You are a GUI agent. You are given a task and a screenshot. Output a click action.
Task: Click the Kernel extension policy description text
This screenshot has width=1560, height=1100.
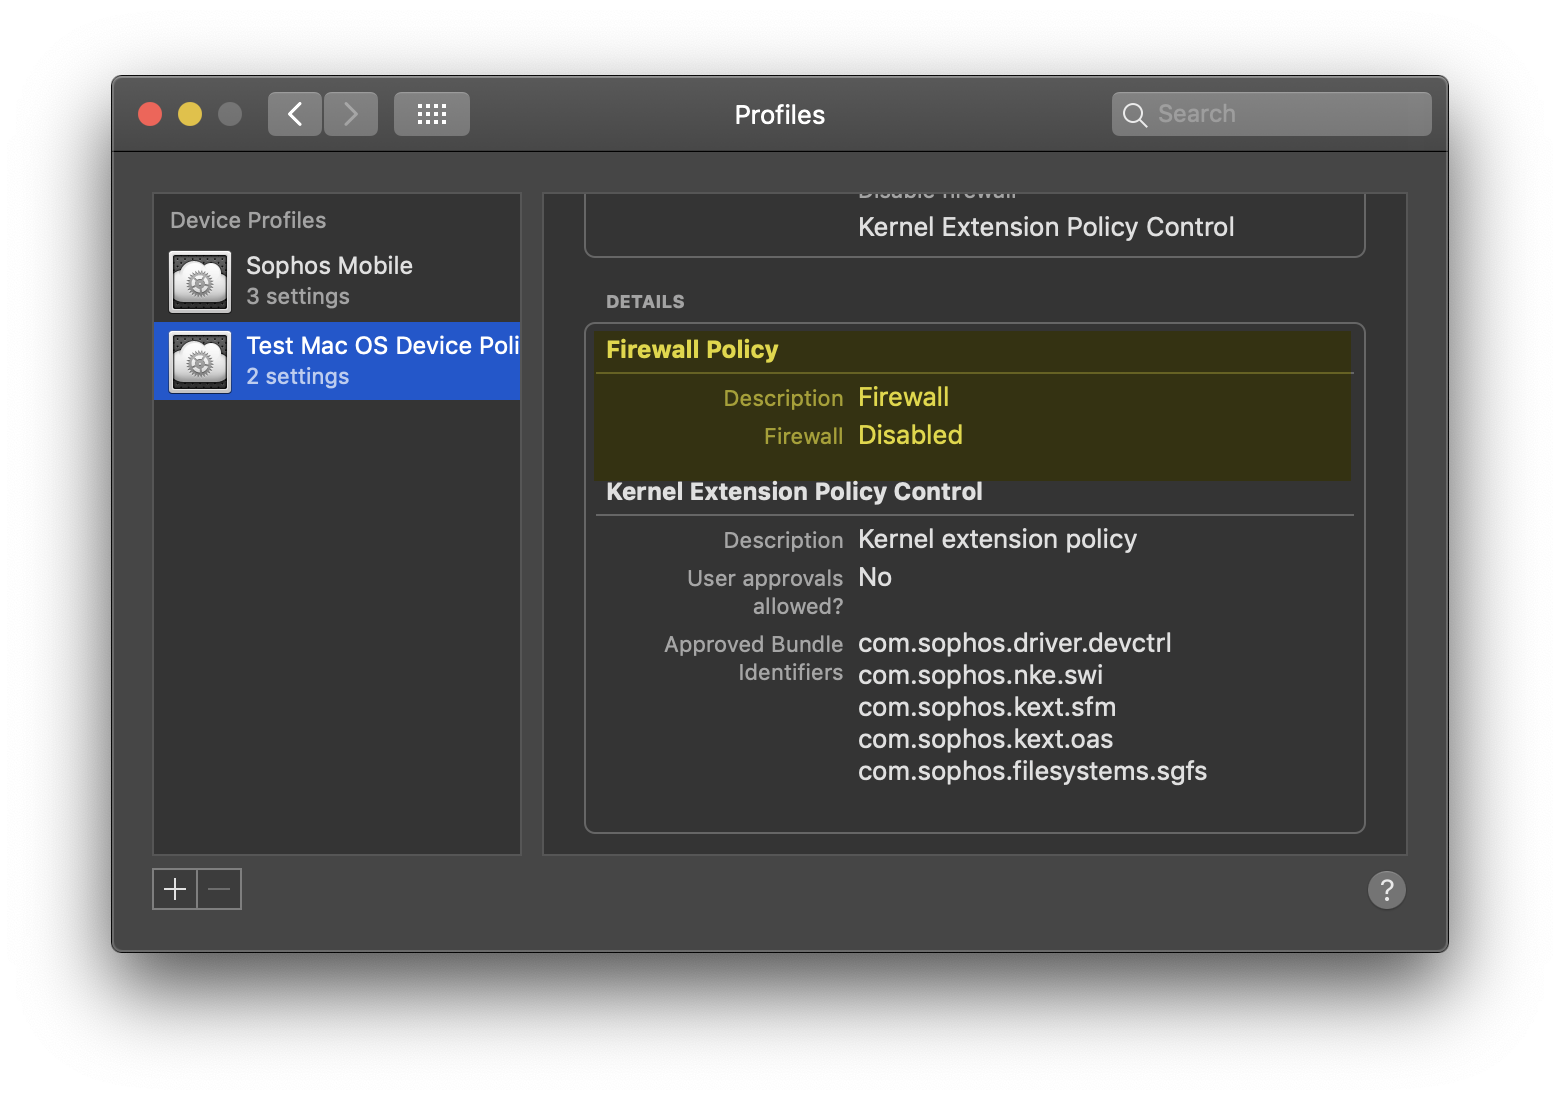[x=998, y=539]
